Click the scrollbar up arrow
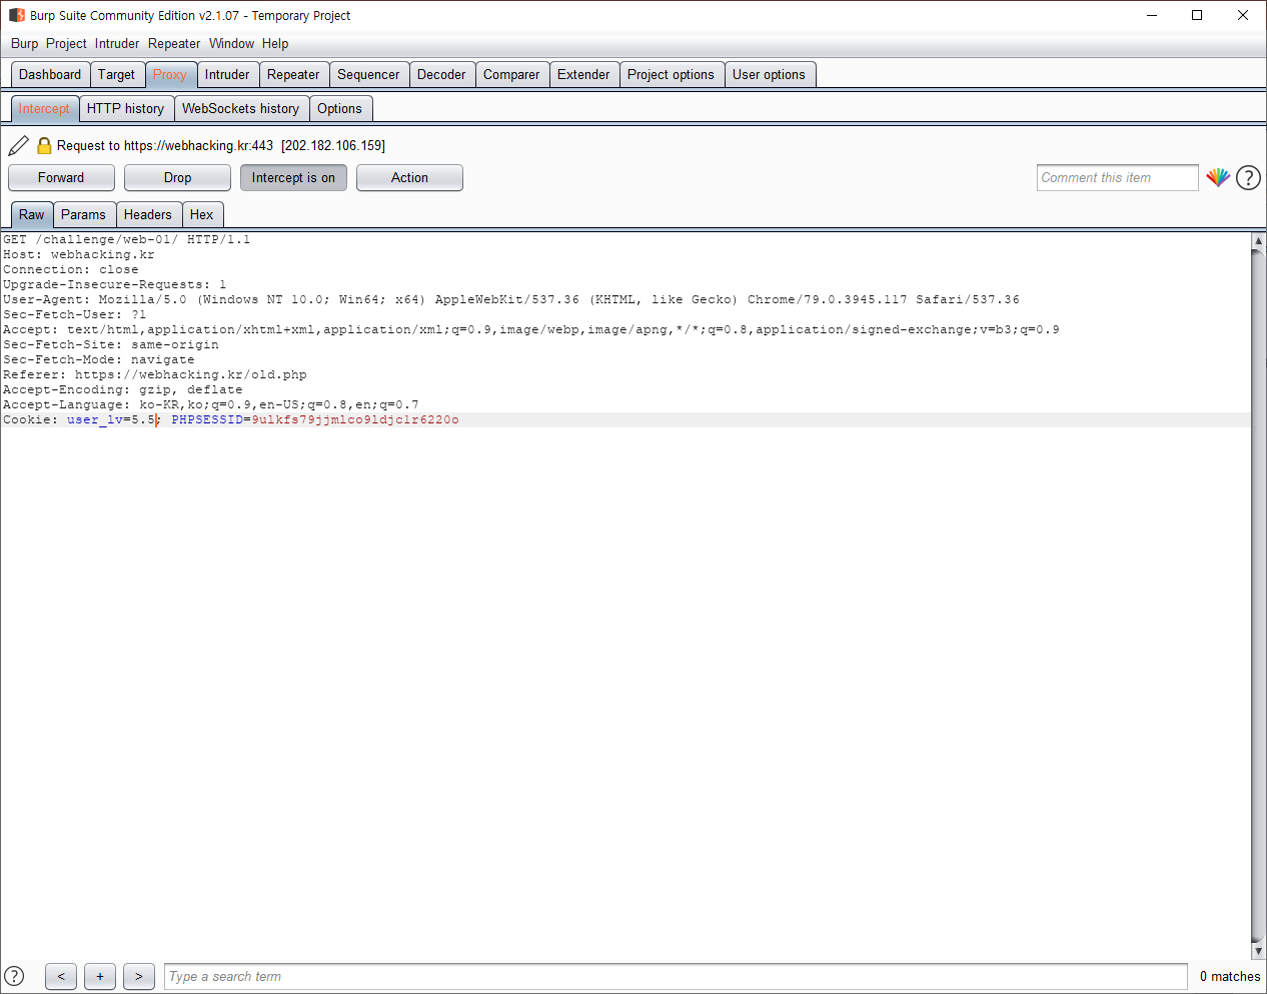This screenshot has height=994, width=1267. 1258,241
